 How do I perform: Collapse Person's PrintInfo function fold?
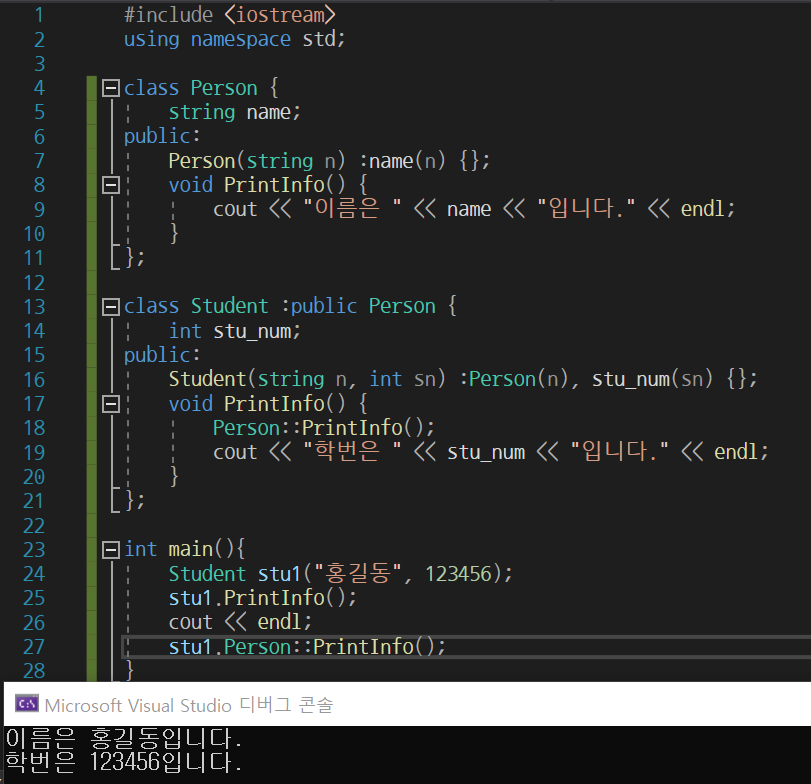pos(111,185)
